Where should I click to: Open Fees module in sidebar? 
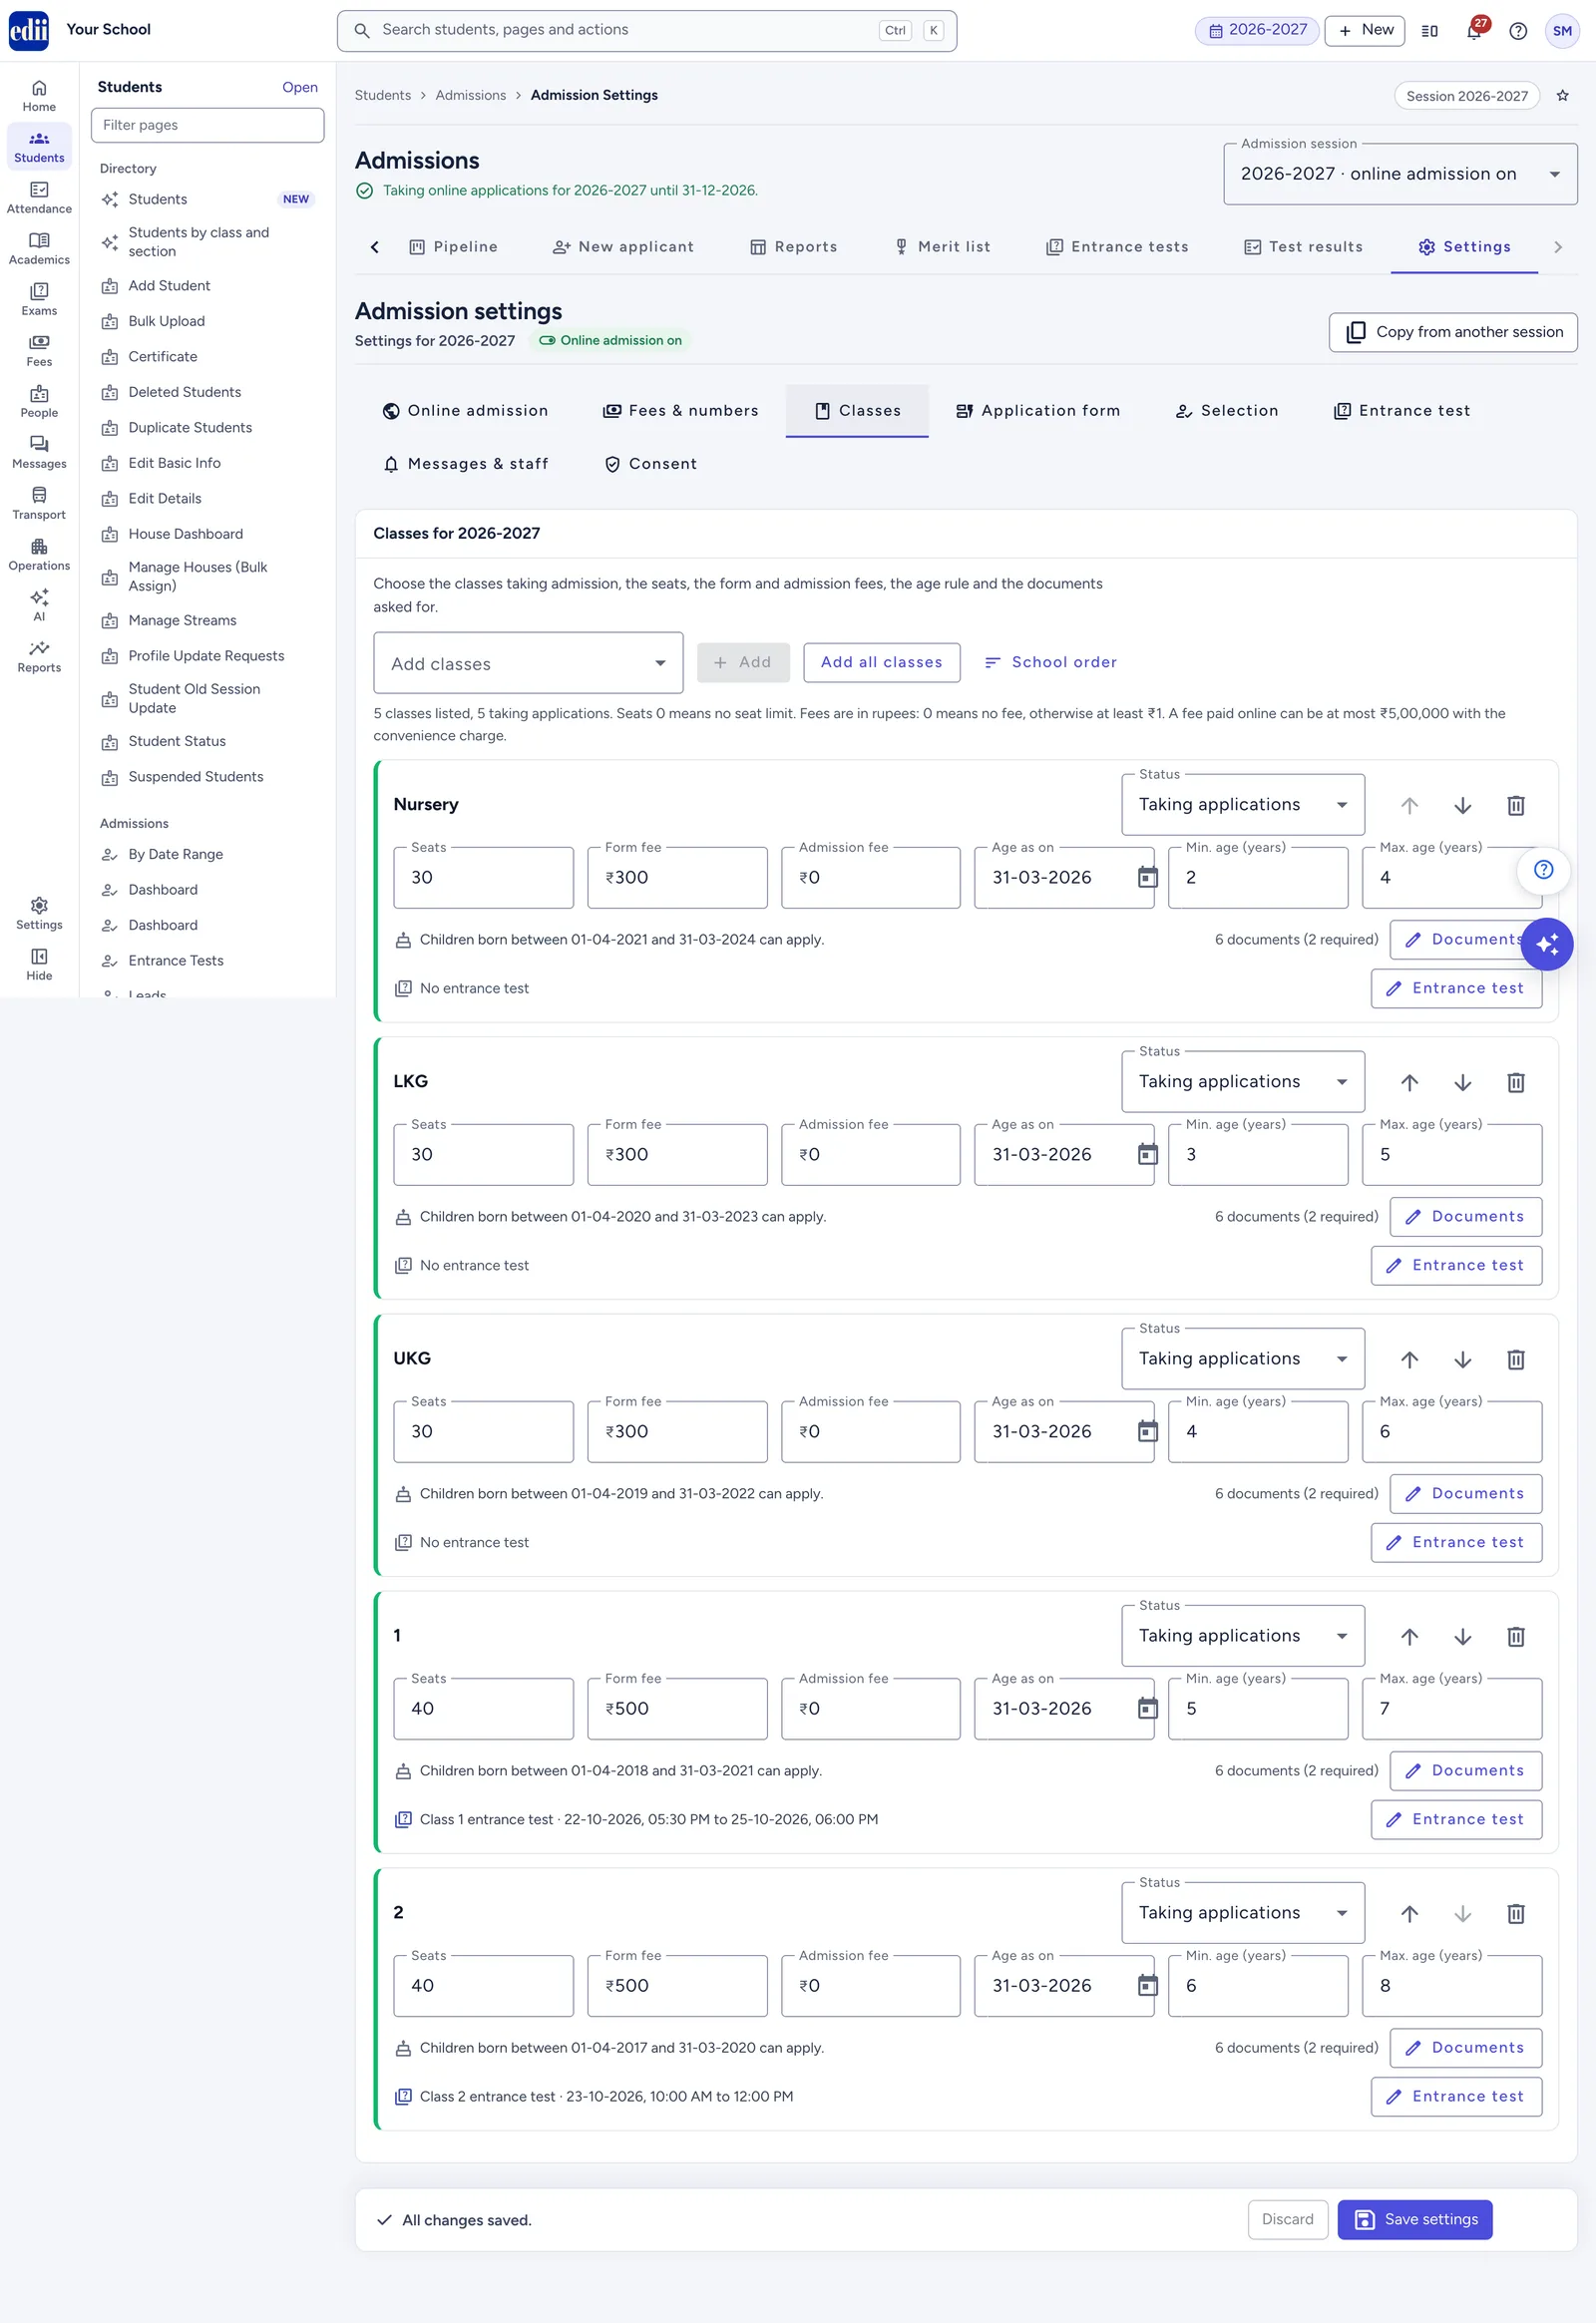tap(39, 351)
